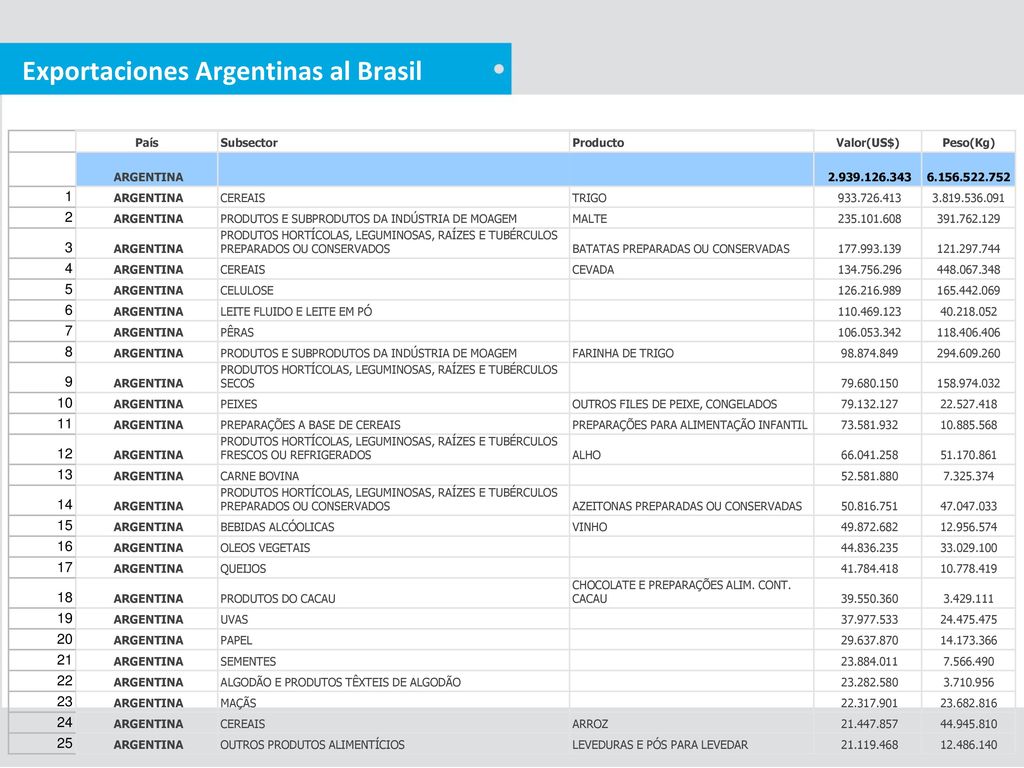Select total value 2.939.126.343
Image resolution: width=1024 pixels, height=768 pixels.
[x=869, y=177]
